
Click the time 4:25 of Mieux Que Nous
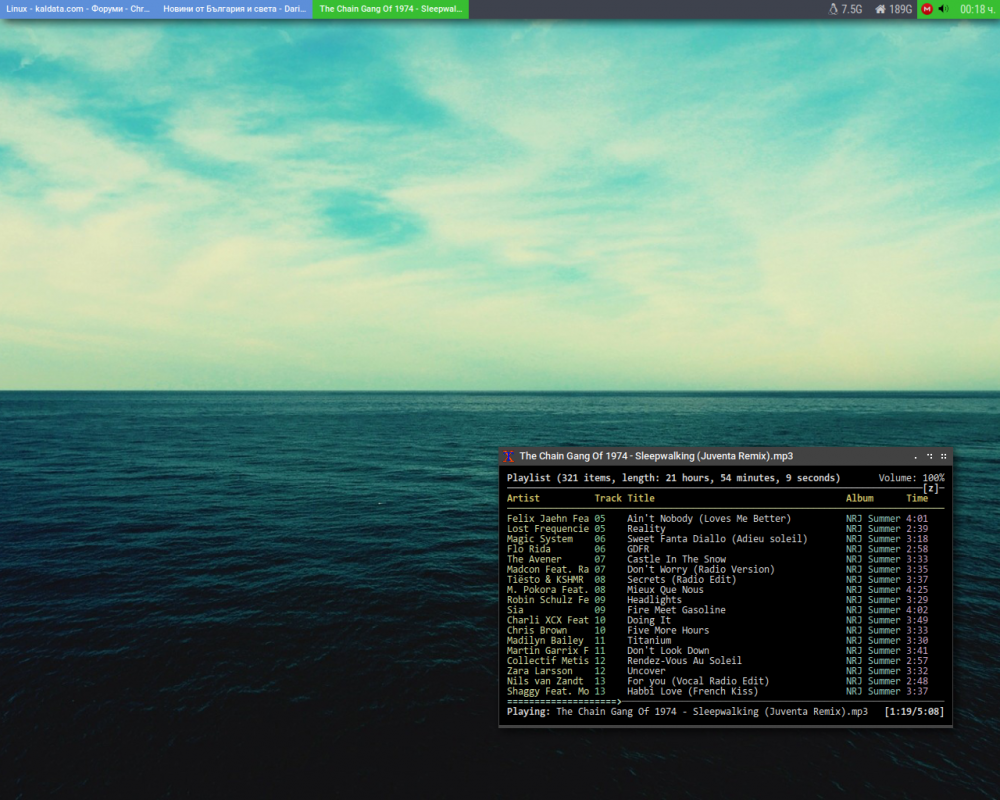coord(917,590)
